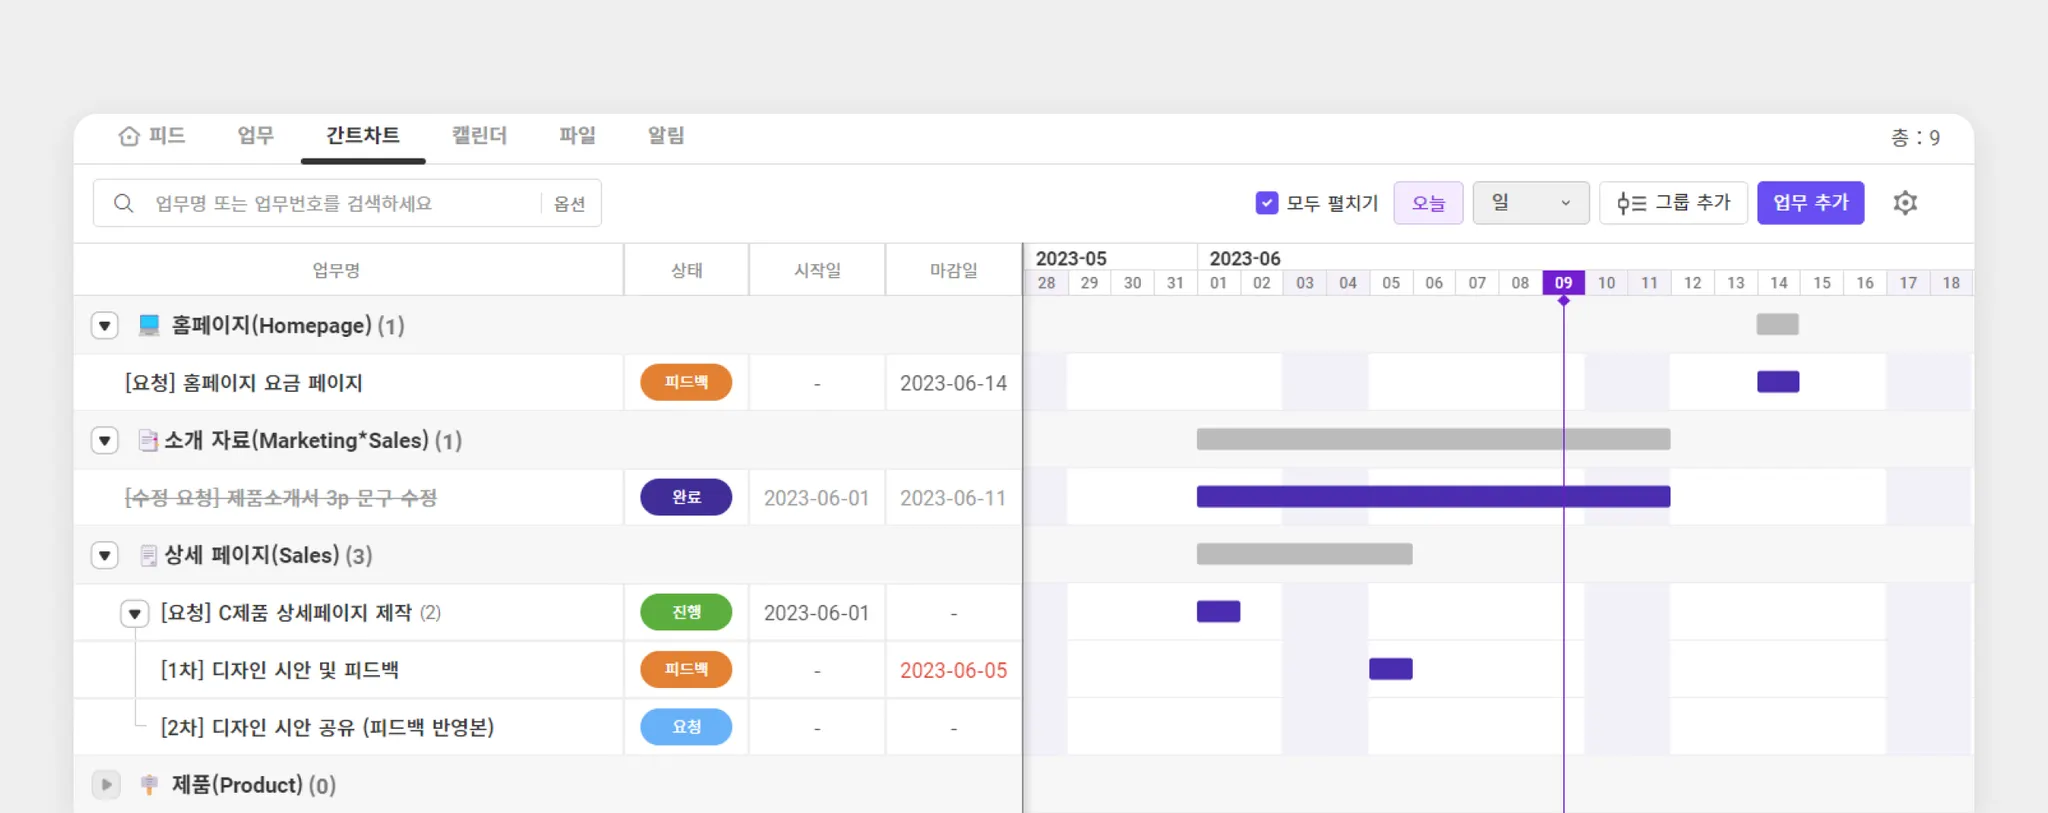The image size is (2048, 813).
Task: Switch to the 업무 tab
Action: tap(255, 136)
